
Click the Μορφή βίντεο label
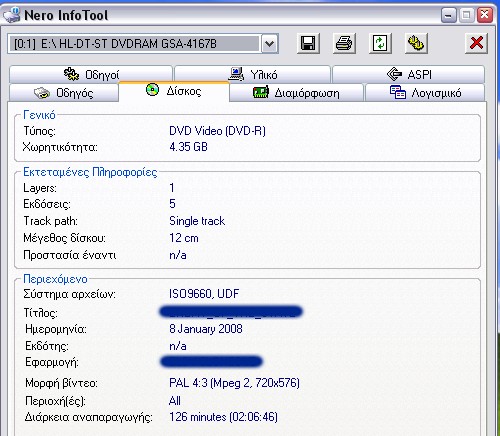click(61, 383)
